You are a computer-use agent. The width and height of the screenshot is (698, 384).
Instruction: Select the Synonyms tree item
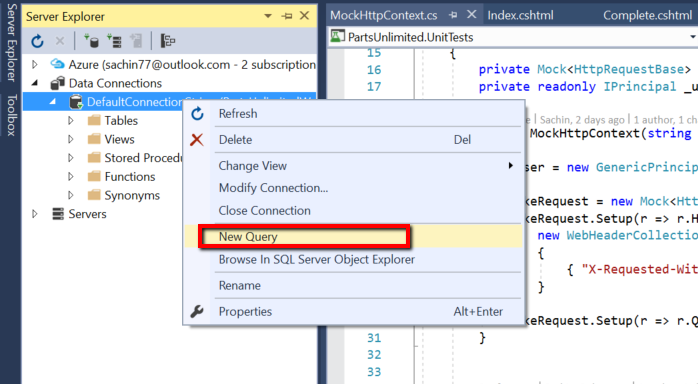tap(132, 195)
